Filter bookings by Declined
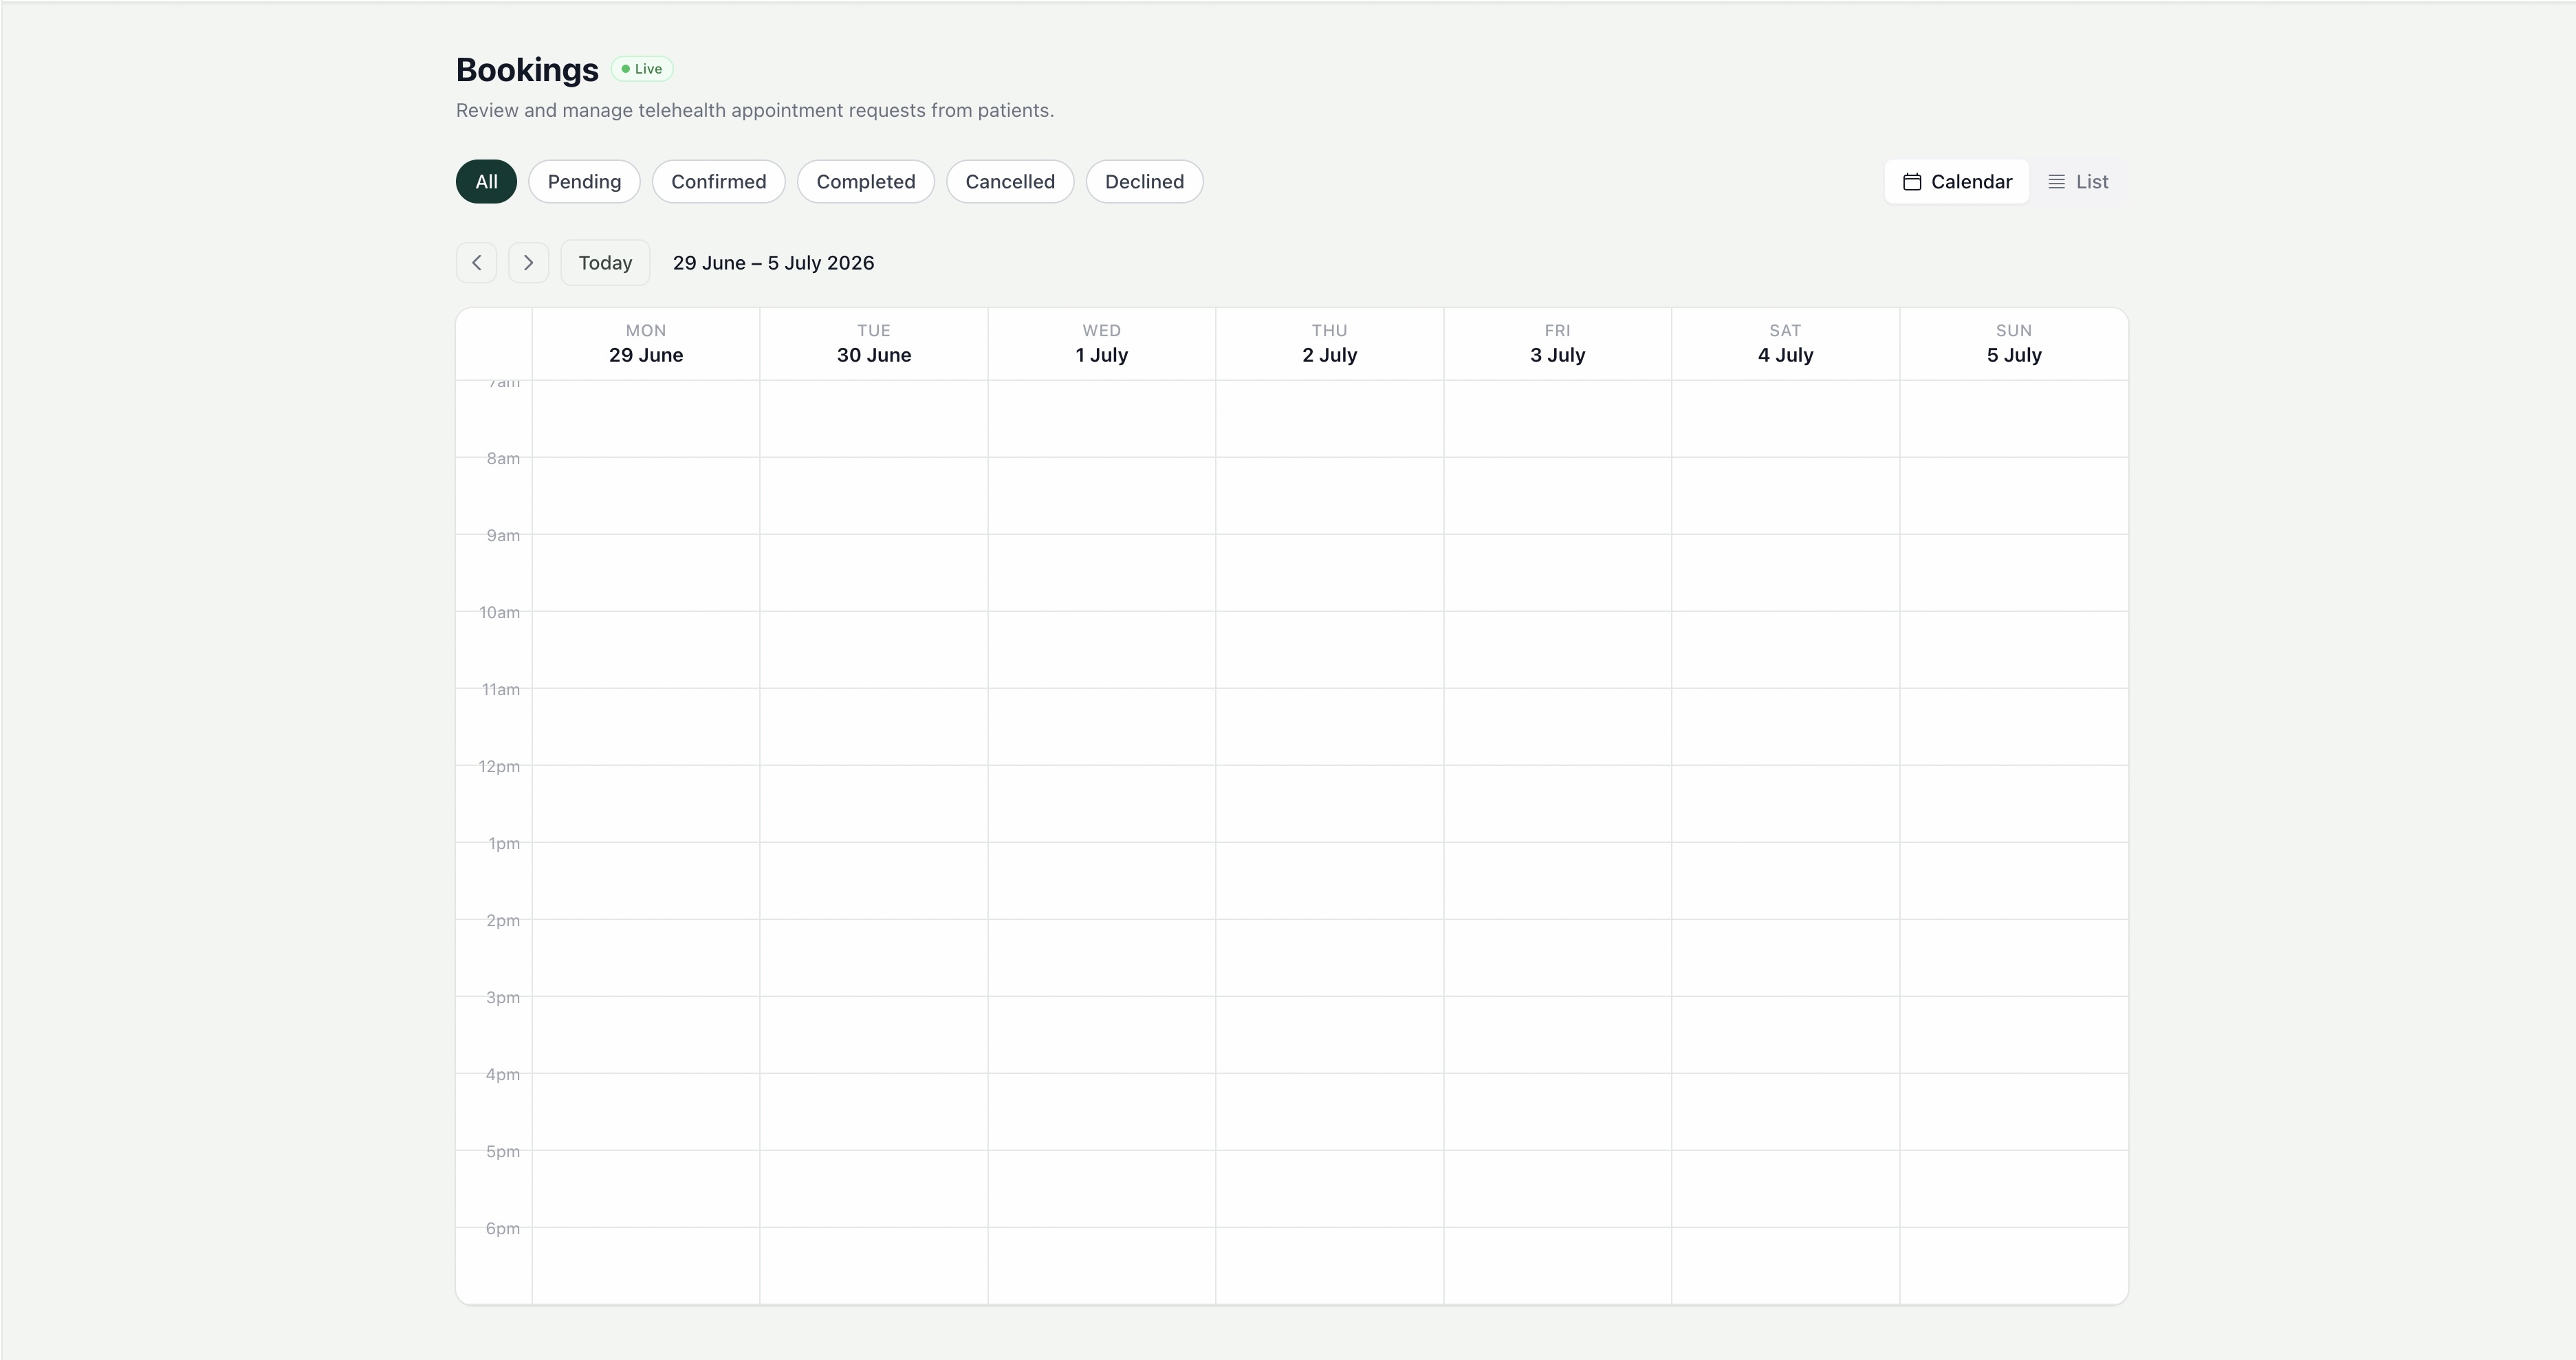The height and width of the screenshot is (1360, 2576). point(1144,182)
